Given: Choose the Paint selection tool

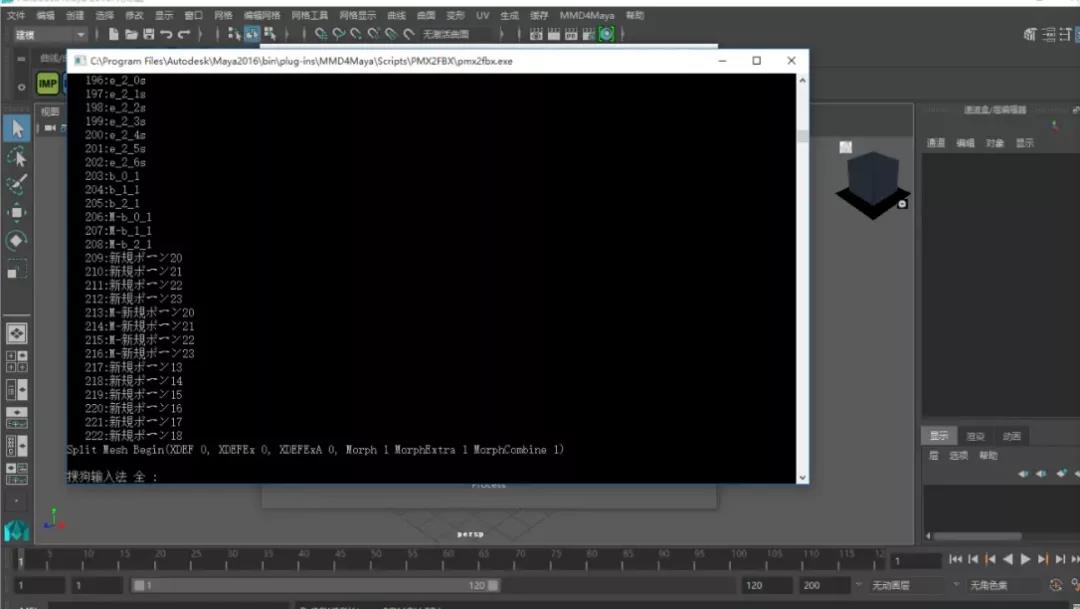Looking at the screenshot, I should 17,185.
